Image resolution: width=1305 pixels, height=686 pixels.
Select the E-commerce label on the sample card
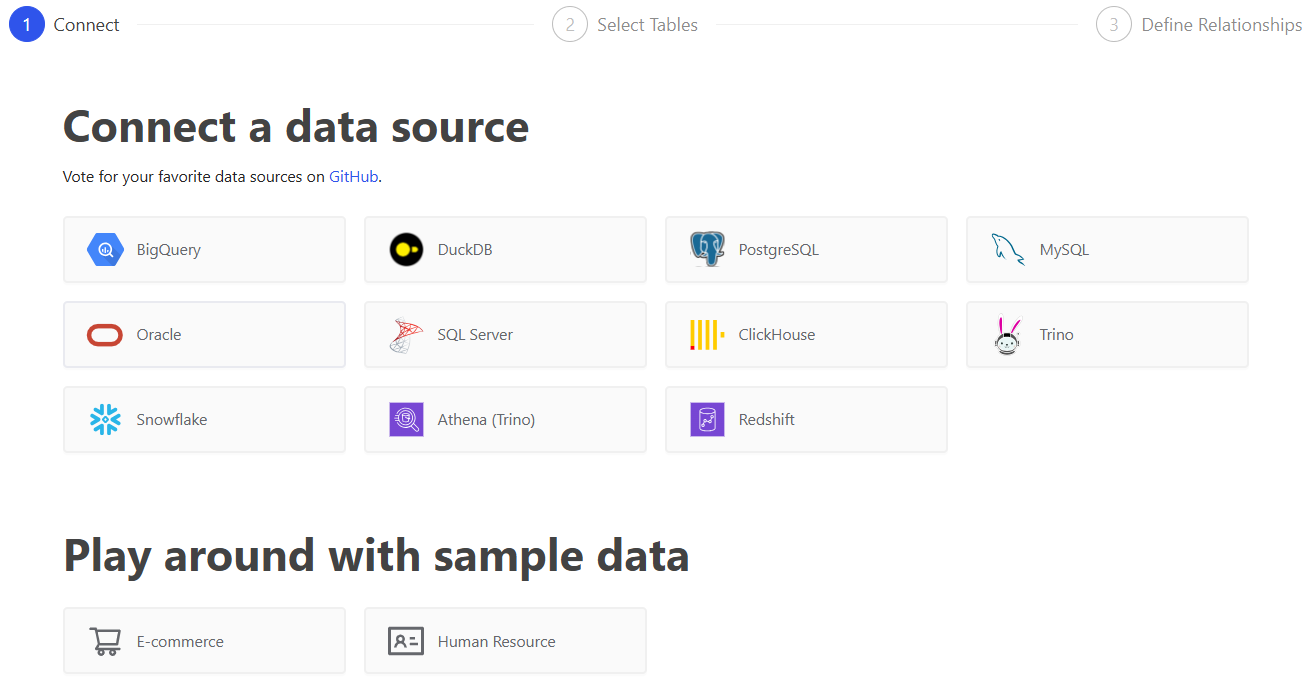click(x=180, y=642)
